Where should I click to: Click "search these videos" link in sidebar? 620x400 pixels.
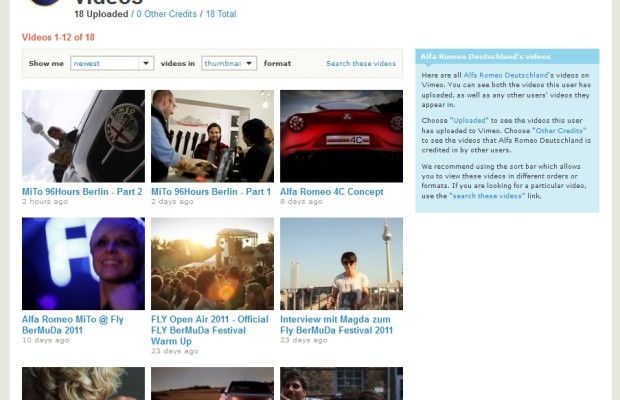[x=487, y=196]
